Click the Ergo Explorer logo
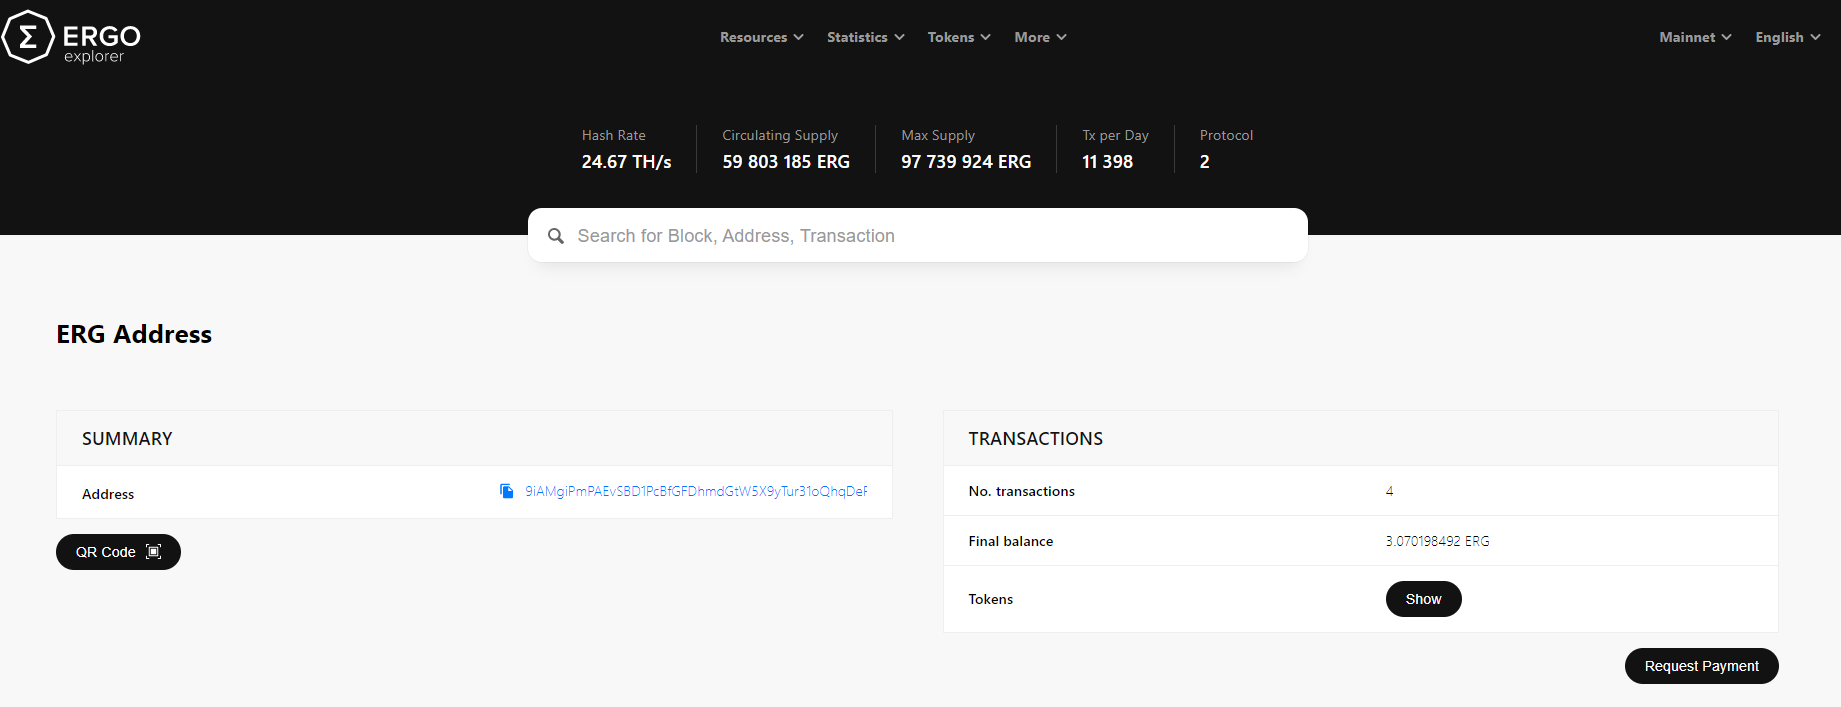 72,38
